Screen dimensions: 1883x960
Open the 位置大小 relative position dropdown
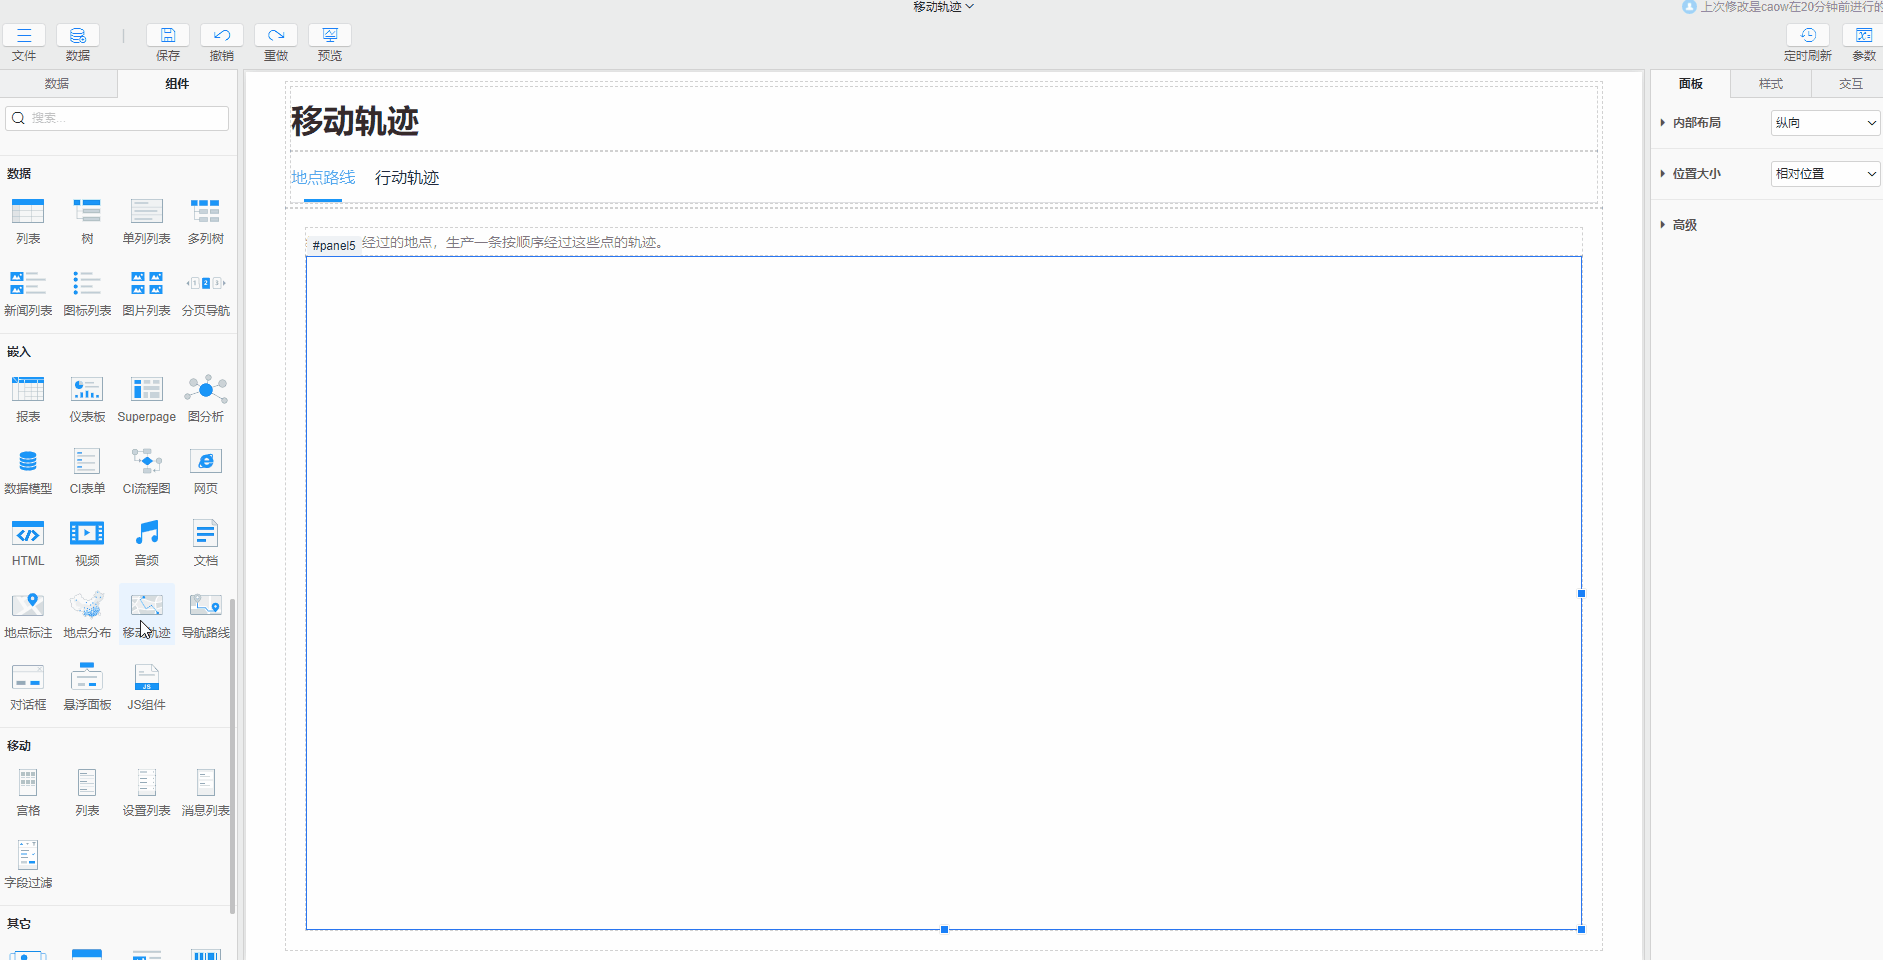[x=1825, y=174]
